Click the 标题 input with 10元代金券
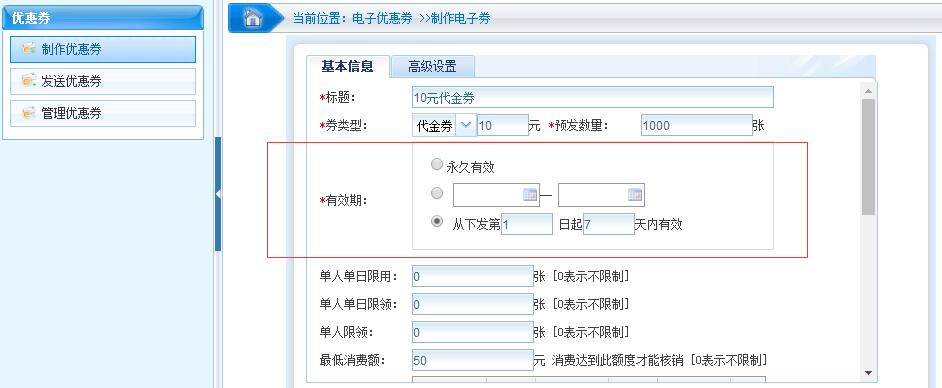Viewport: 942px width, 388px height. [x=593, y=97]
